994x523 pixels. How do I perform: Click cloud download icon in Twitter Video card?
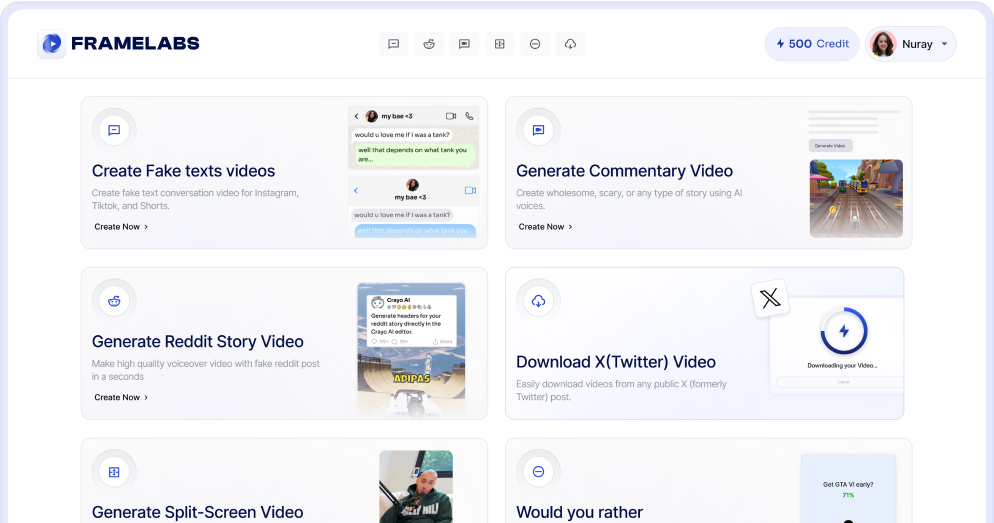tap(538, 300)
